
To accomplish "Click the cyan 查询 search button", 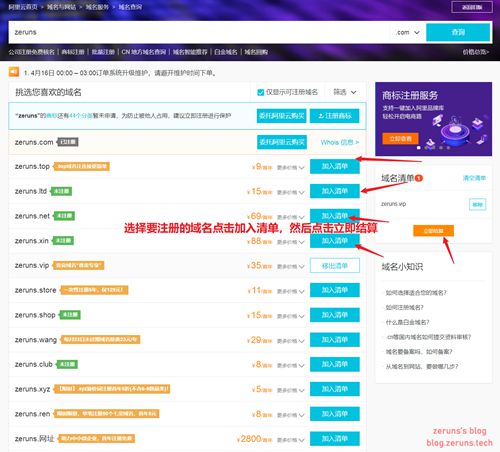I will [x=458, y=32].
